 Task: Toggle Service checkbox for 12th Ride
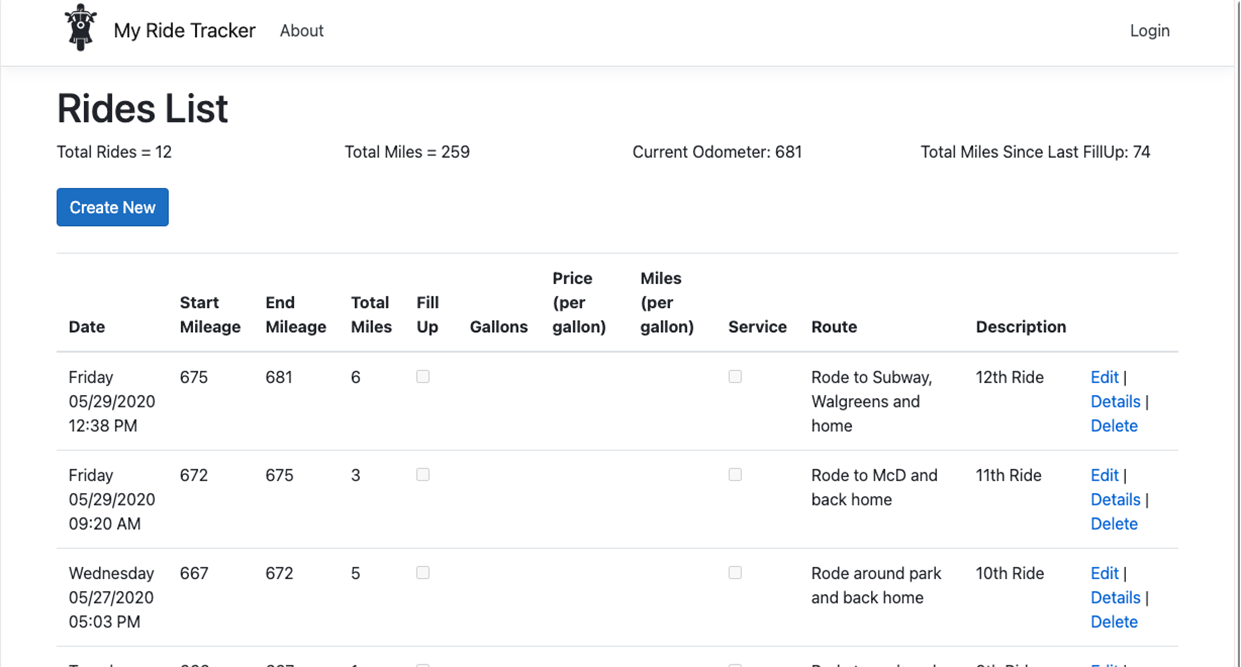[x=735, y=377]
